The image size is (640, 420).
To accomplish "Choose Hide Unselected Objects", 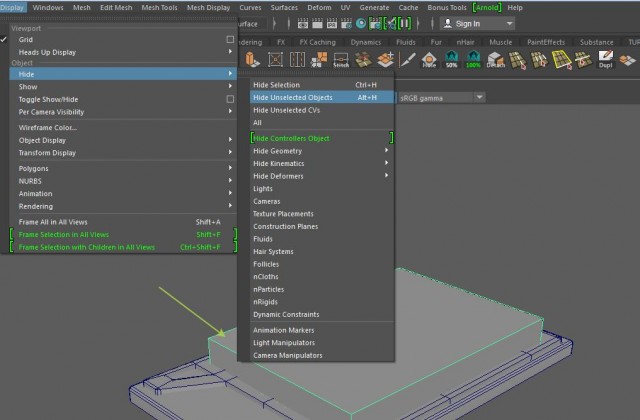I will tap(322, 98).
